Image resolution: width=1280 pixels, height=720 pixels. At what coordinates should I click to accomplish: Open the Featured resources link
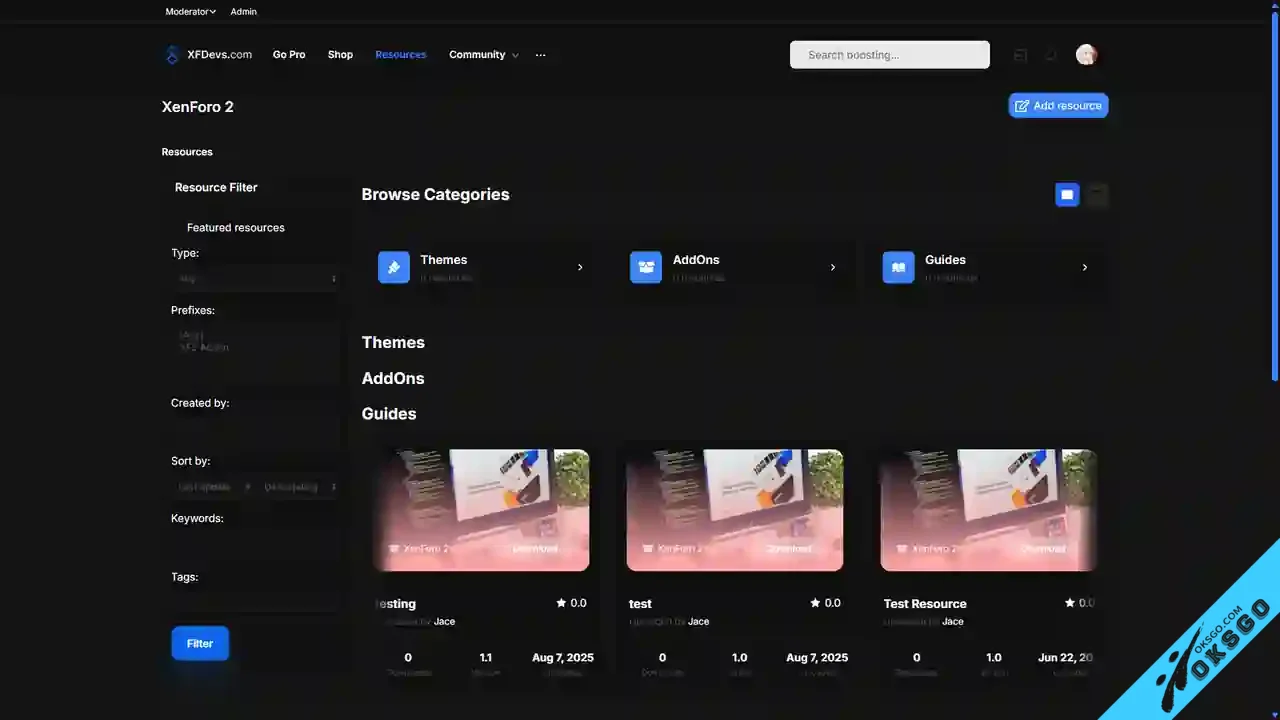[x=236, y=227]
